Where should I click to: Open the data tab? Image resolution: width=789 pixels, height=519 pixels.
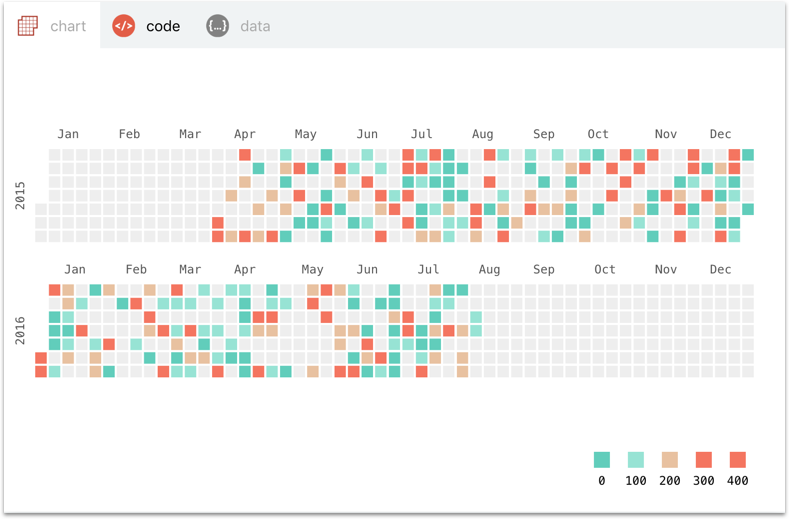coord(255,26)
